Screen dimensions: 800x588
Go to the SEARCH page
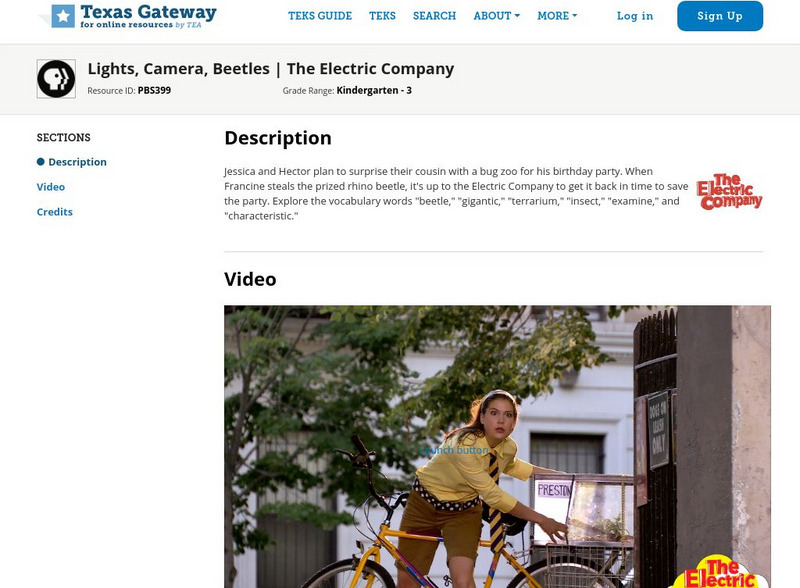434,16
